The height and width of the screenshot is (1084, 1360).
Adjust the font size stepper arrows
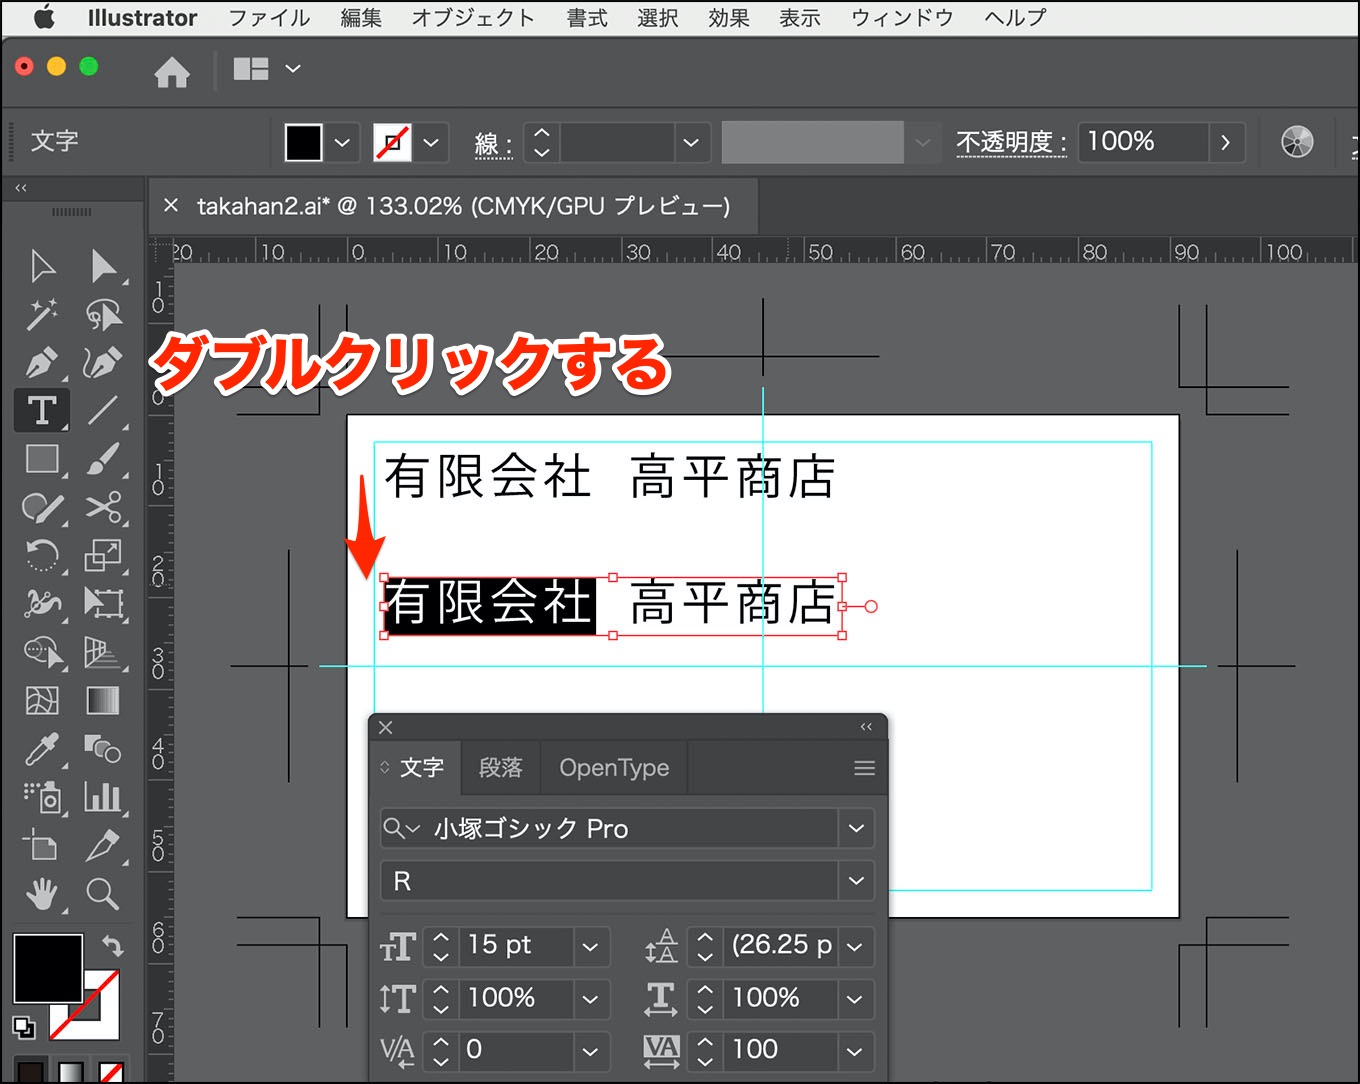click(441, 946)
